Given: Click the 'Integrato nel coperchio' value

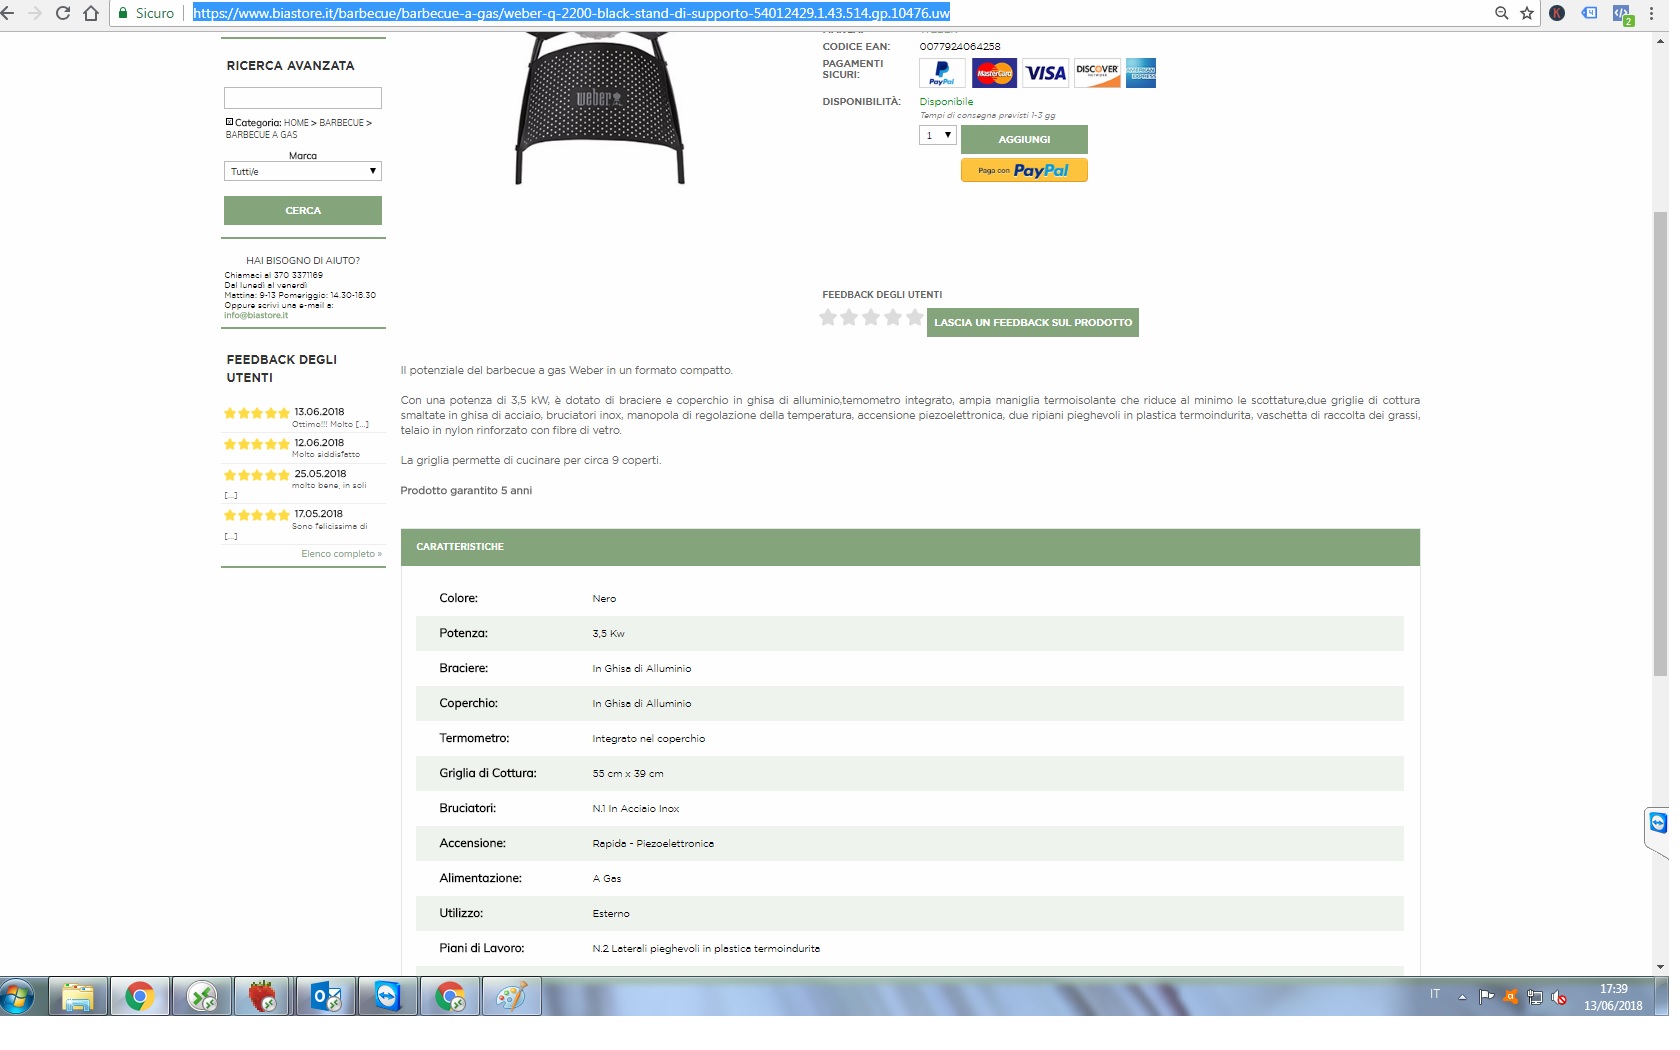Looking at the screenshot, I should tap(649, 739).
